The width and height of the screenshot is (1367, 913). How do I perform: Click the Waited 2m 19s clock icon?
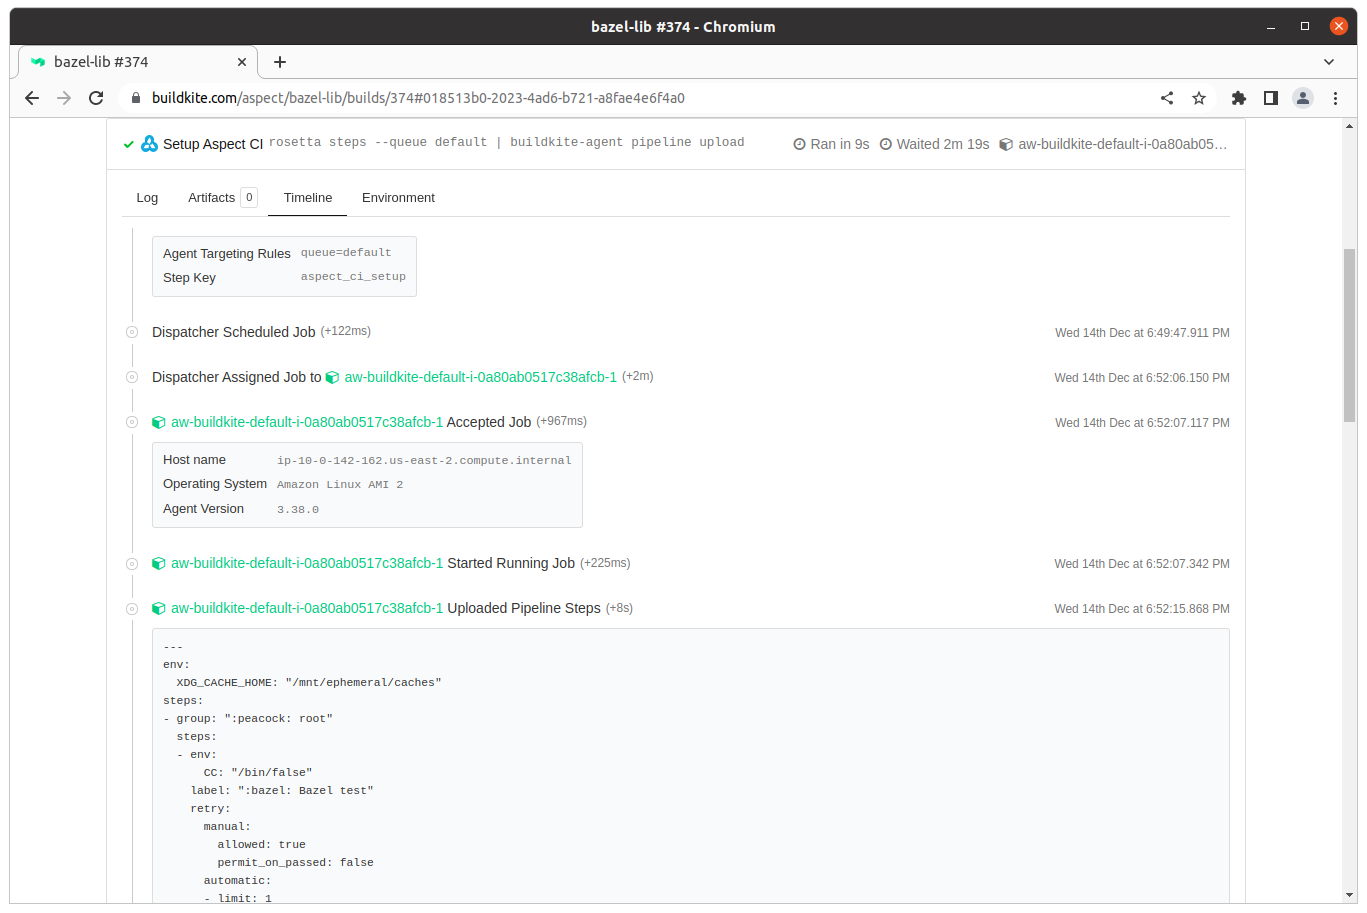[886, 144]
